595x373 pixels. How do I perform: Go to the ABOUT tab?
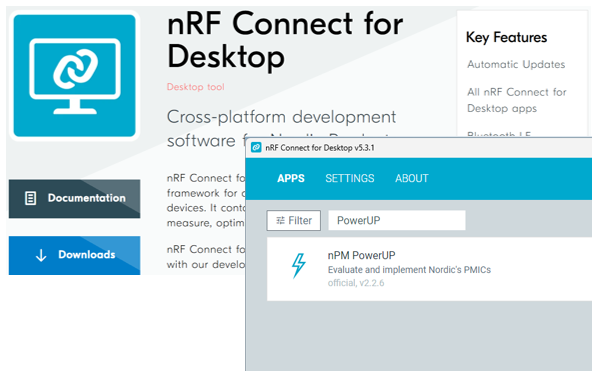[412, 178]
